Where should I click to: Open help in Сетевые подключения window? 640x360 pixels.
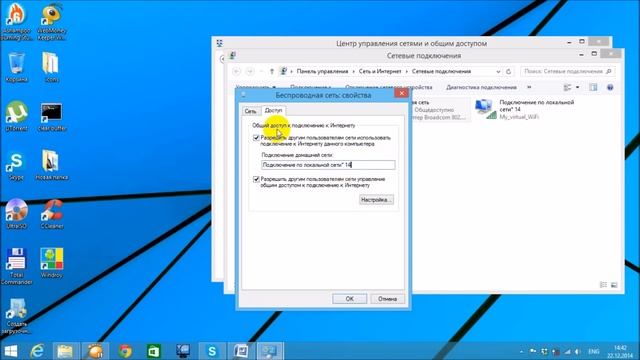610,87
